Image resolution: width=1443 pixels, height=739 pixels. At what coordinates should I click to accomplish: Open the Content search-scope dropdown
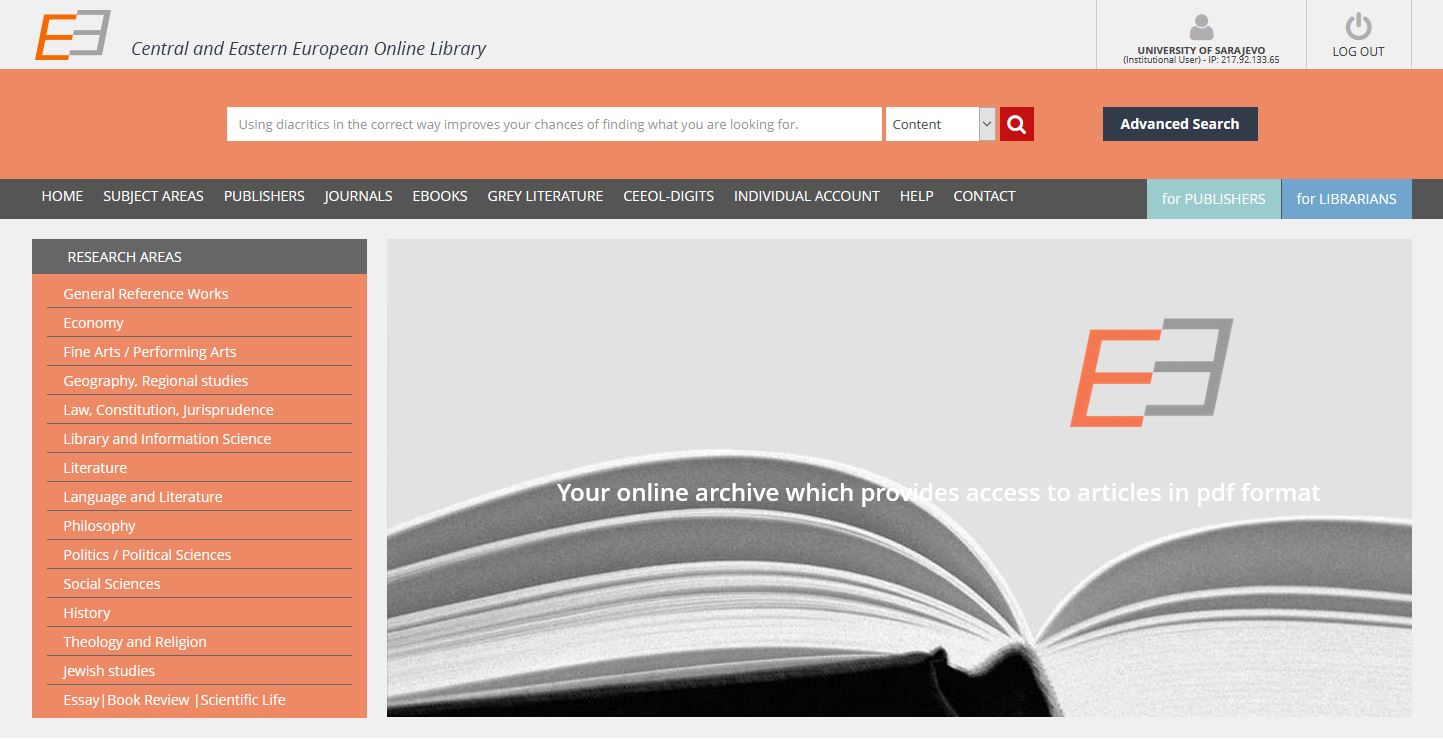940,124
